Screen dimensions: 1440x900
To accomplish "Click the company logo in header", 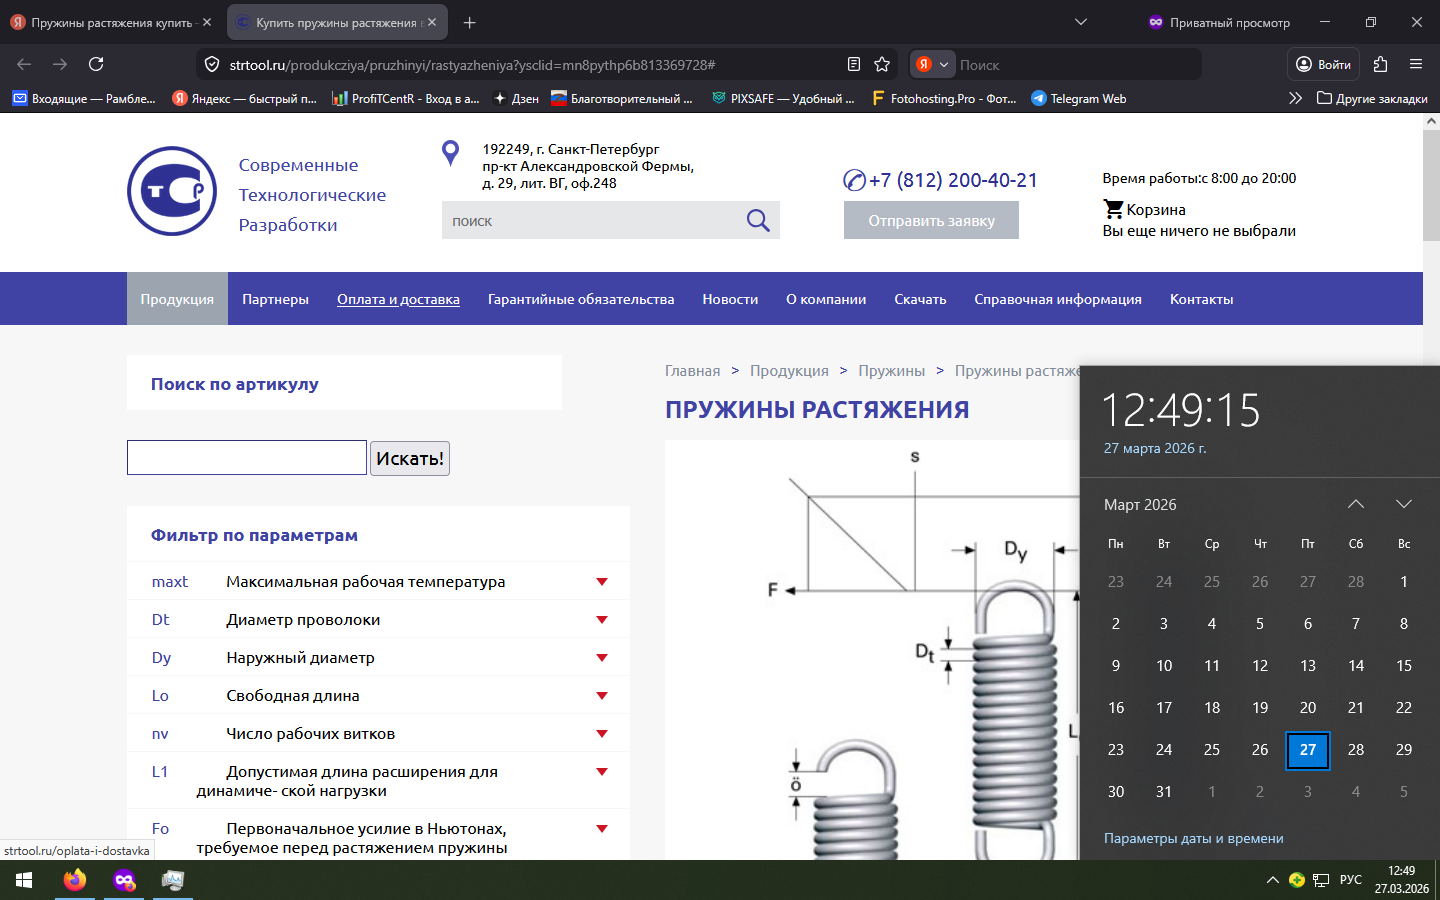I will 172,191.
